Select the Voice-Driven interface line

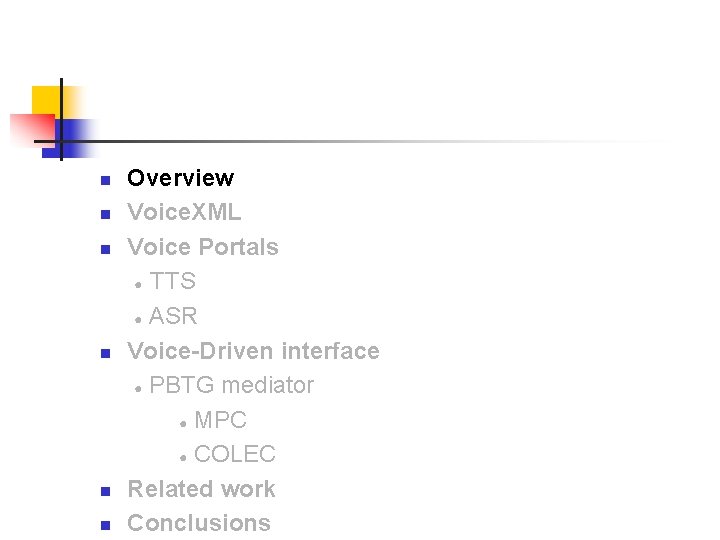click(x=253, y=351)
